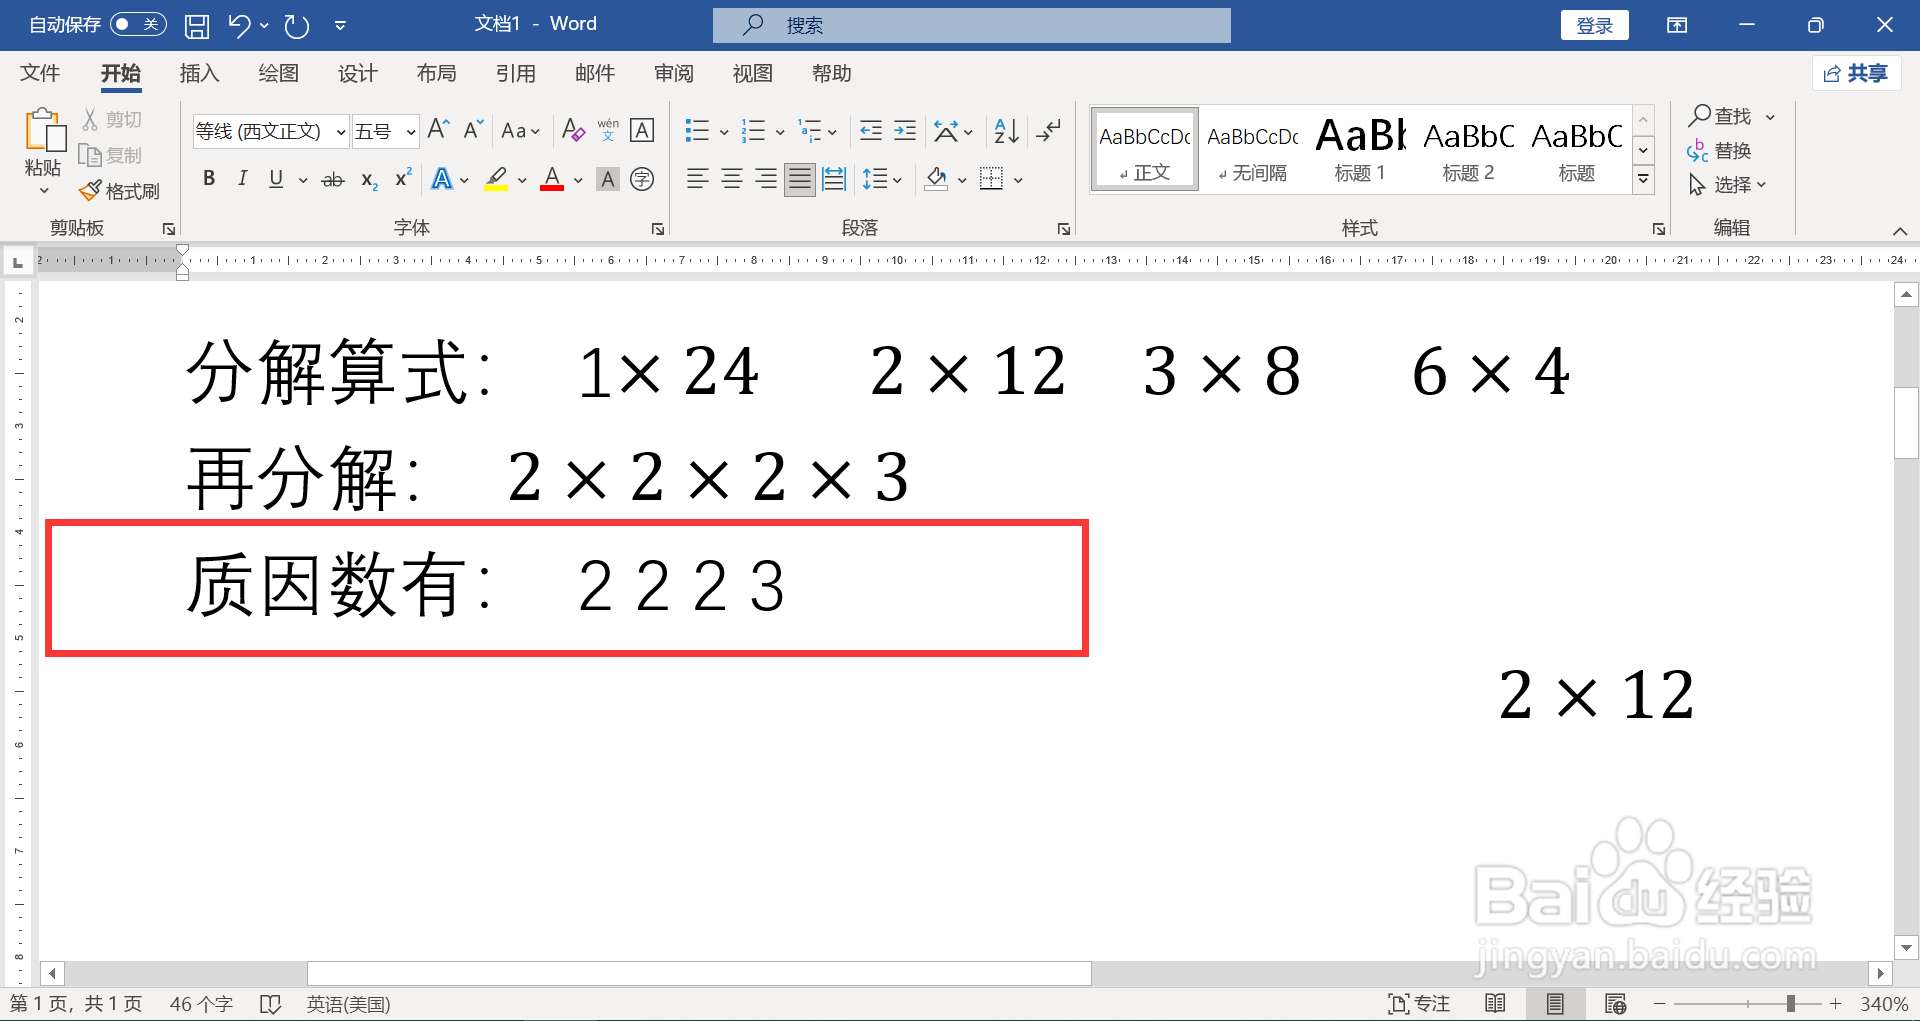Image resolution: width=1920 pixels, height=1021 pixels.
Task: Switch to Web Layout view icon
Action: [1615, 1003]
